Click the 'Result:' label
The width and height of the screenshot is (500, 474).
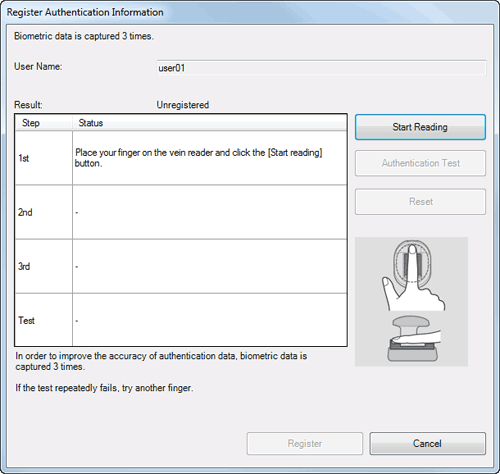coord(28,105)
